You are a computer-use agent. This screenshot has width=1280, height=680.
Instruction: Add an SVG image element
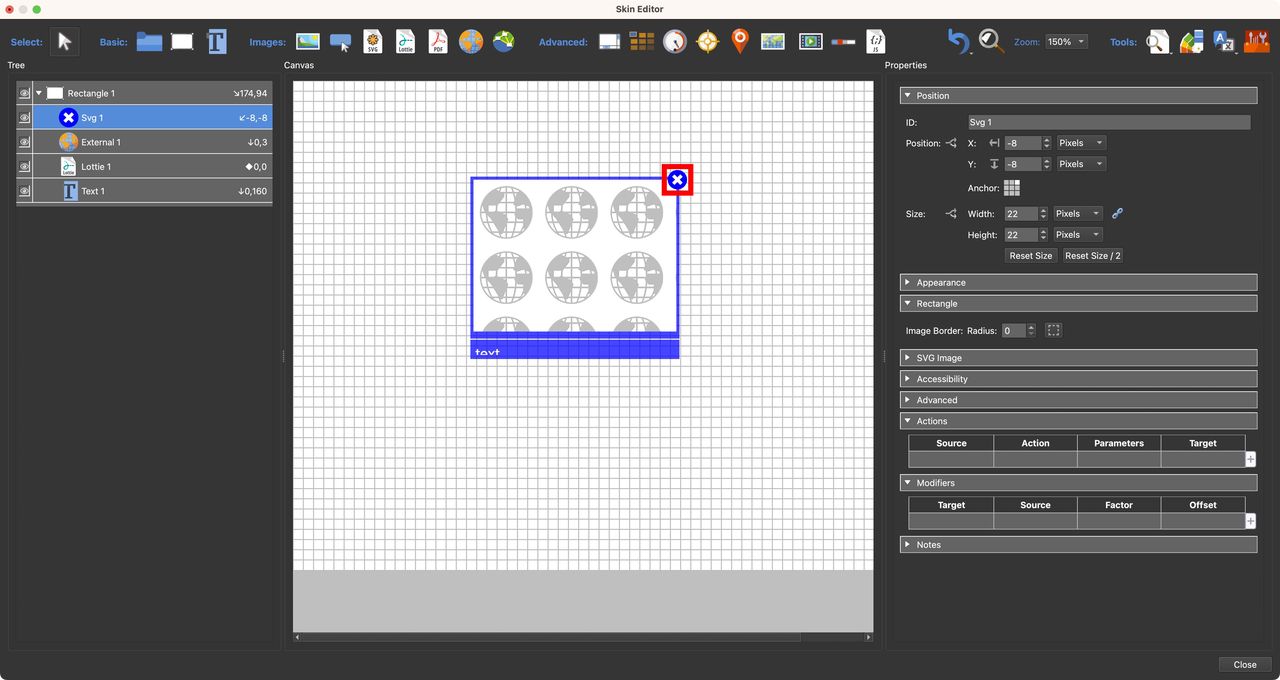(x=373, y=41)
